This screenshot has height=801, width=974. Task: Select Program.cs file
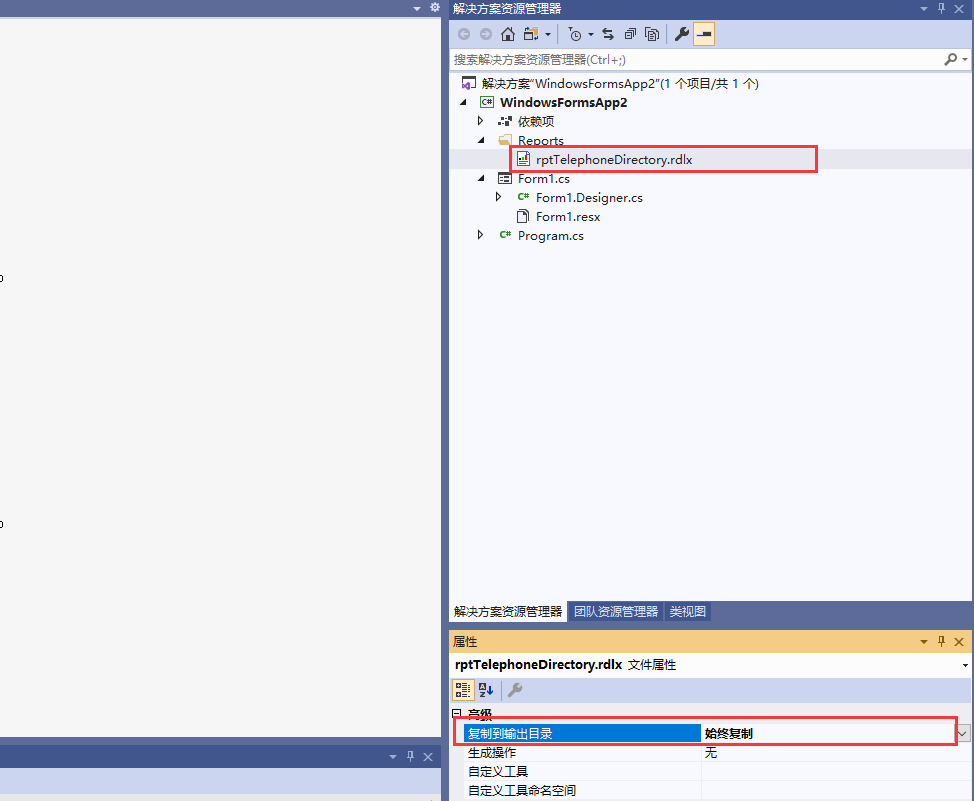tap(551, 236)
